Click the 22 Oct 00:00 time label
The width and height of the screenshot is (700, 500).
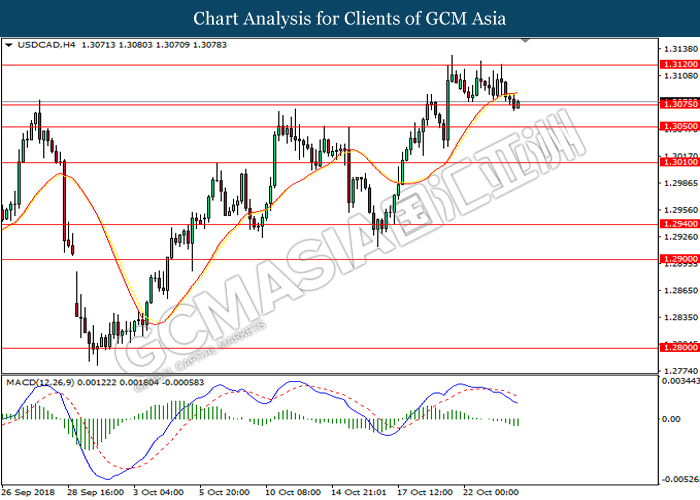tap(491, 492)
